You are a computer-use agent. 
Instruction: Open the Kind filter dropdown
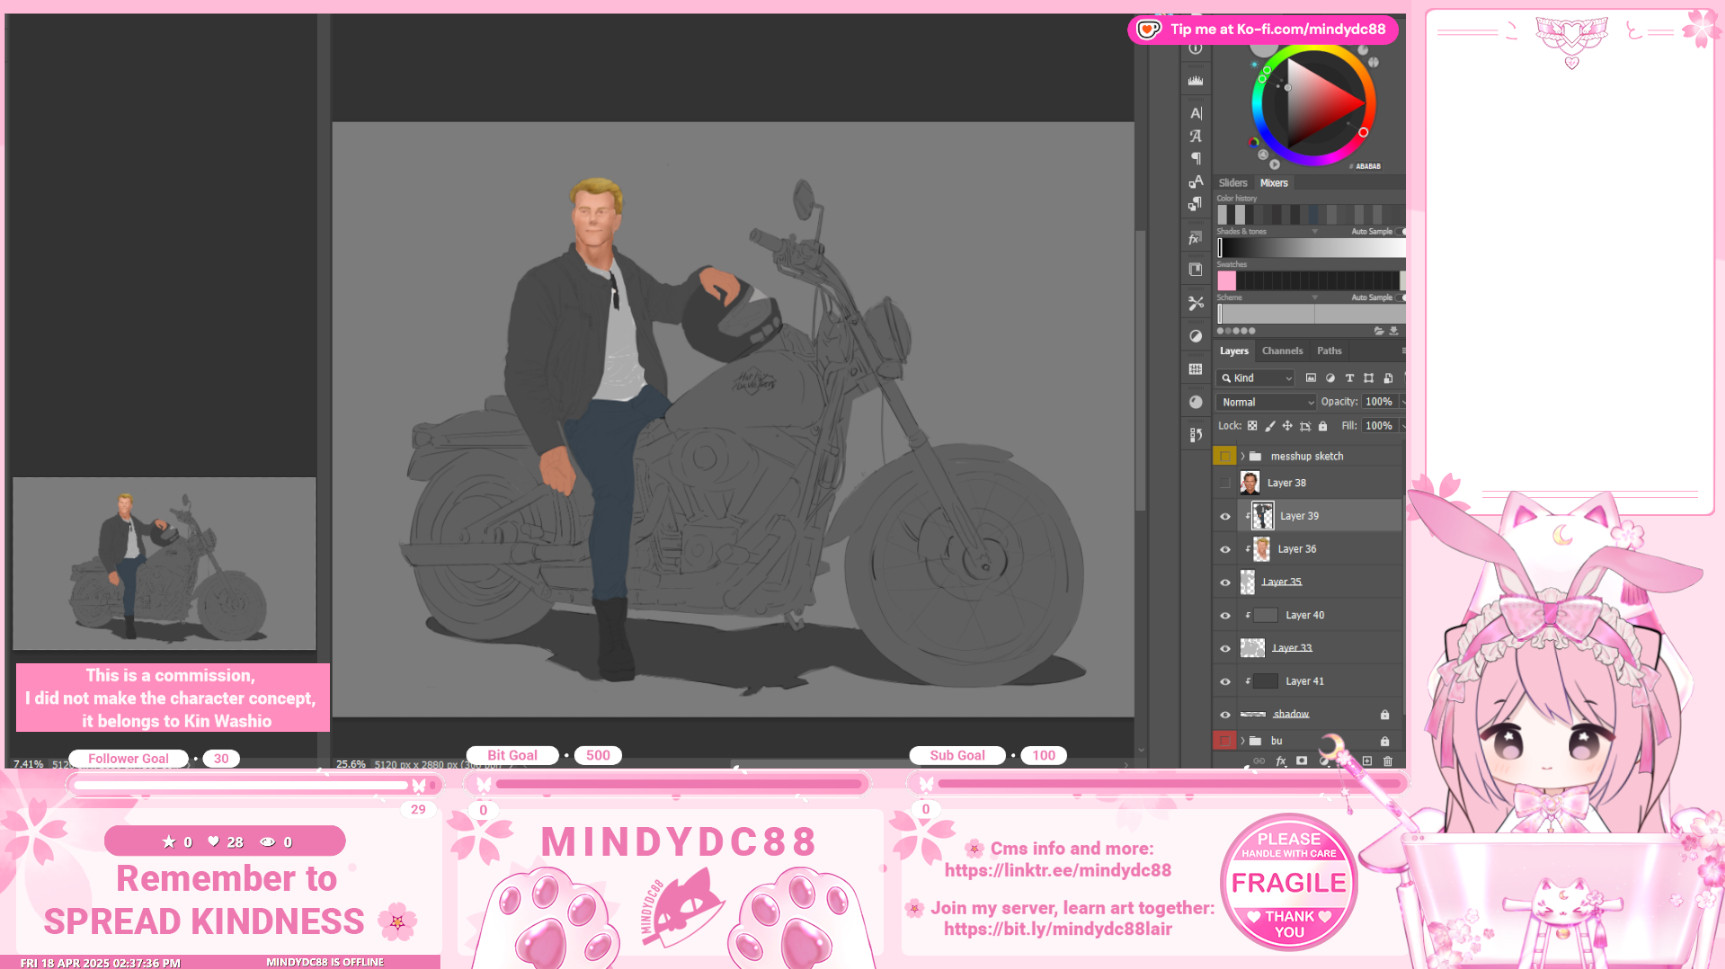pyautogui.click(x=1256, y=378)
